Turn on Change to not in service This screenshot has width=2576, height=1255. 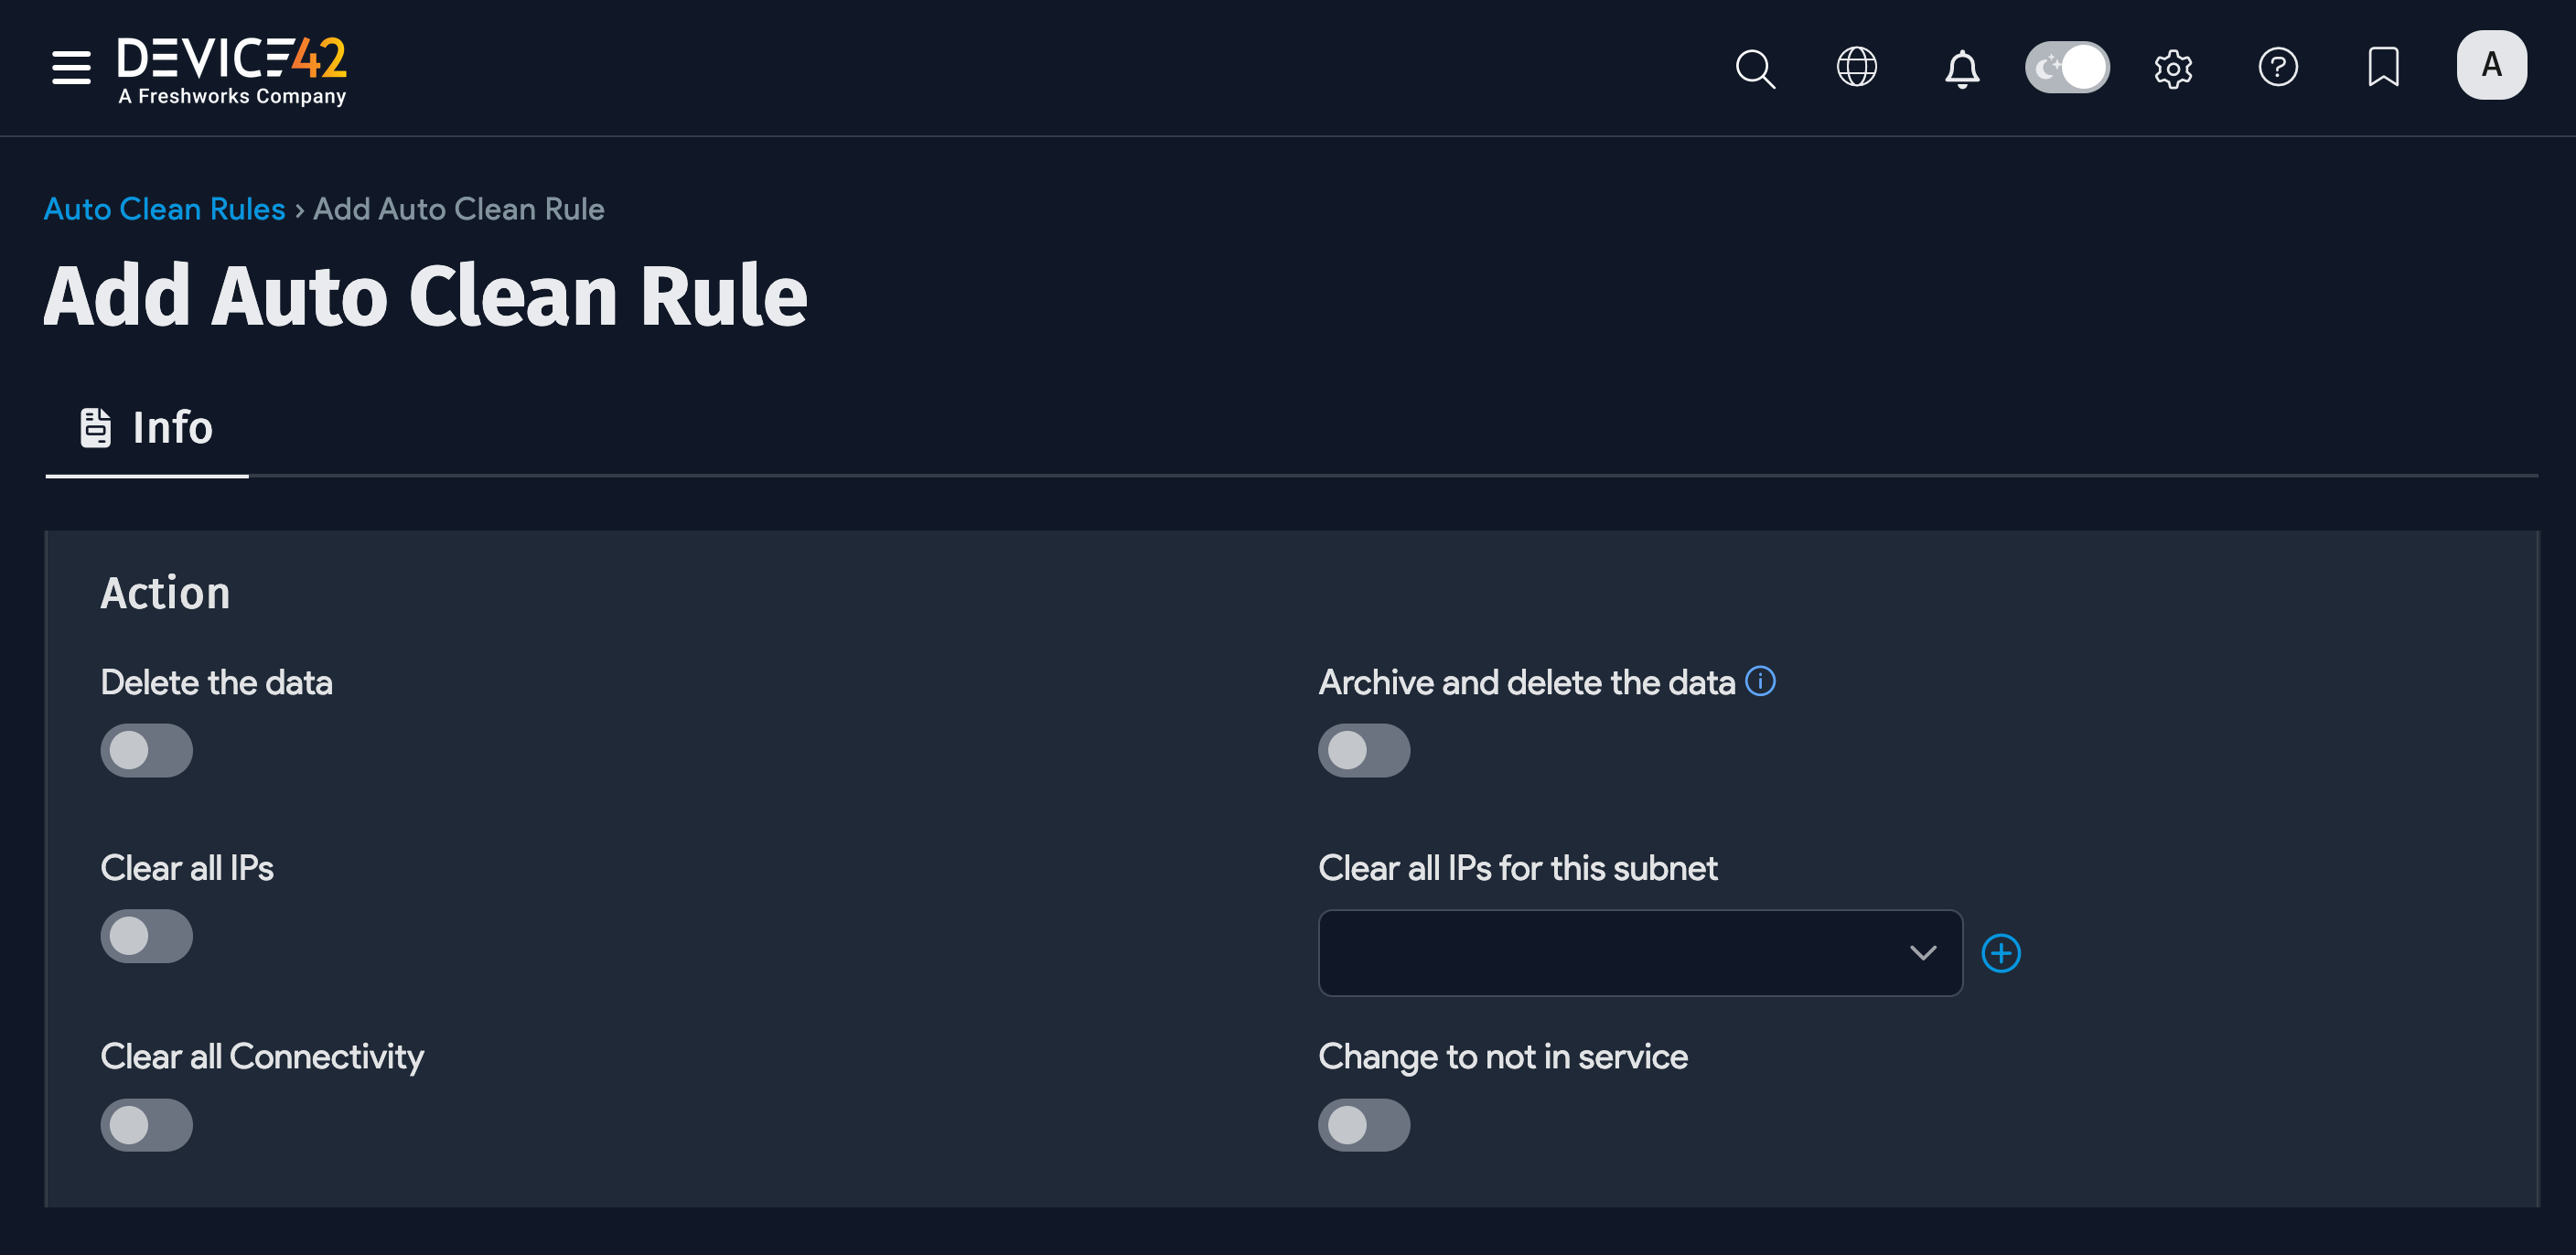pyautogui.click(x=1365, y=1124)
